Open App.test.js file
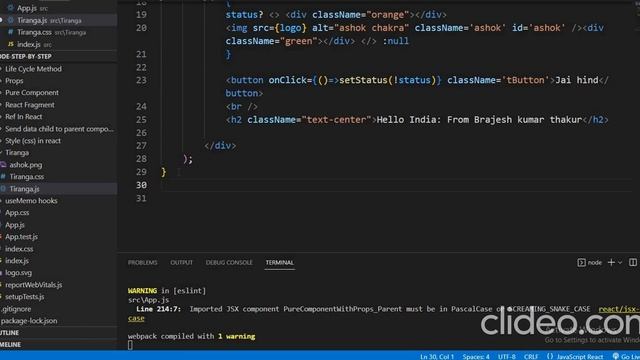The image size is (640, 360). [21, 236]
